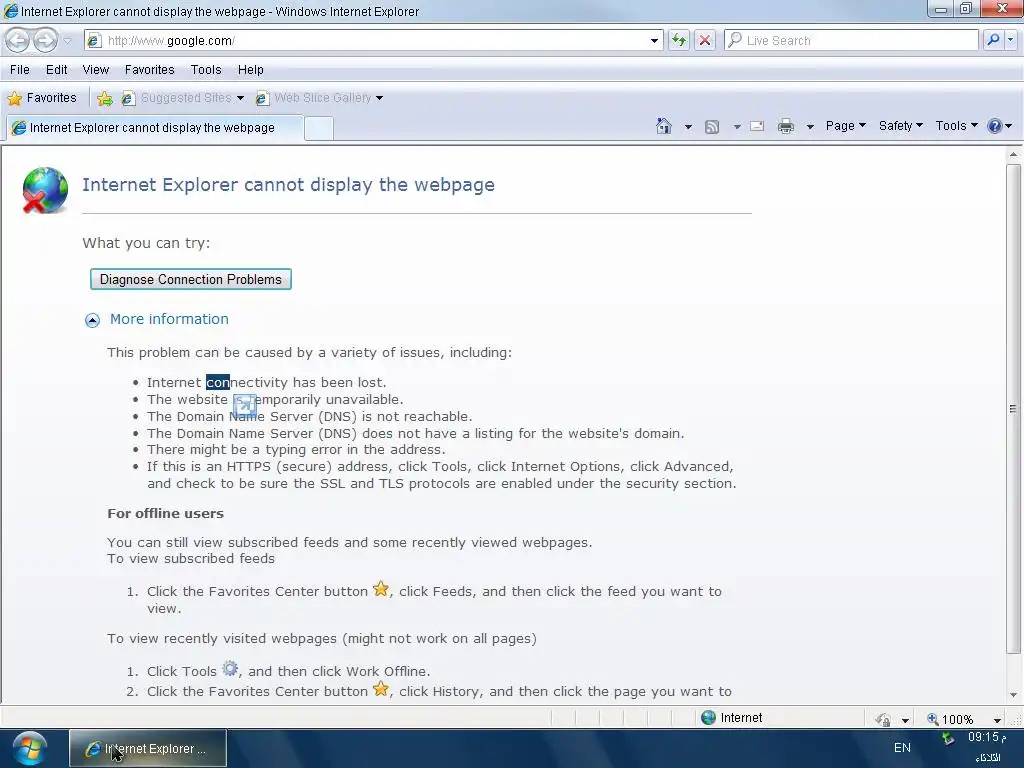This screenshot has width=1024, height=768.
Task: Click 'Internet connectivity has been lost.' text
Action: 266,382
